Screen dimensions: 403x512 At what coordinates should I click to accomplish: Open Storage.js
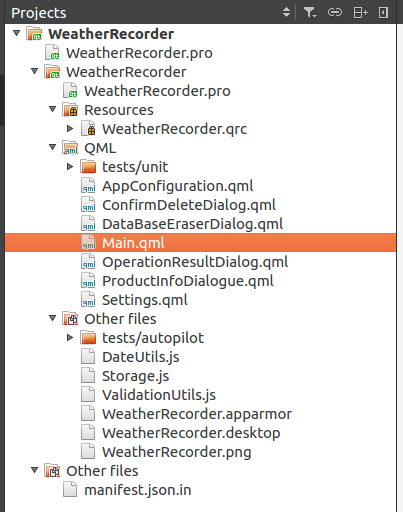[136, 376]
